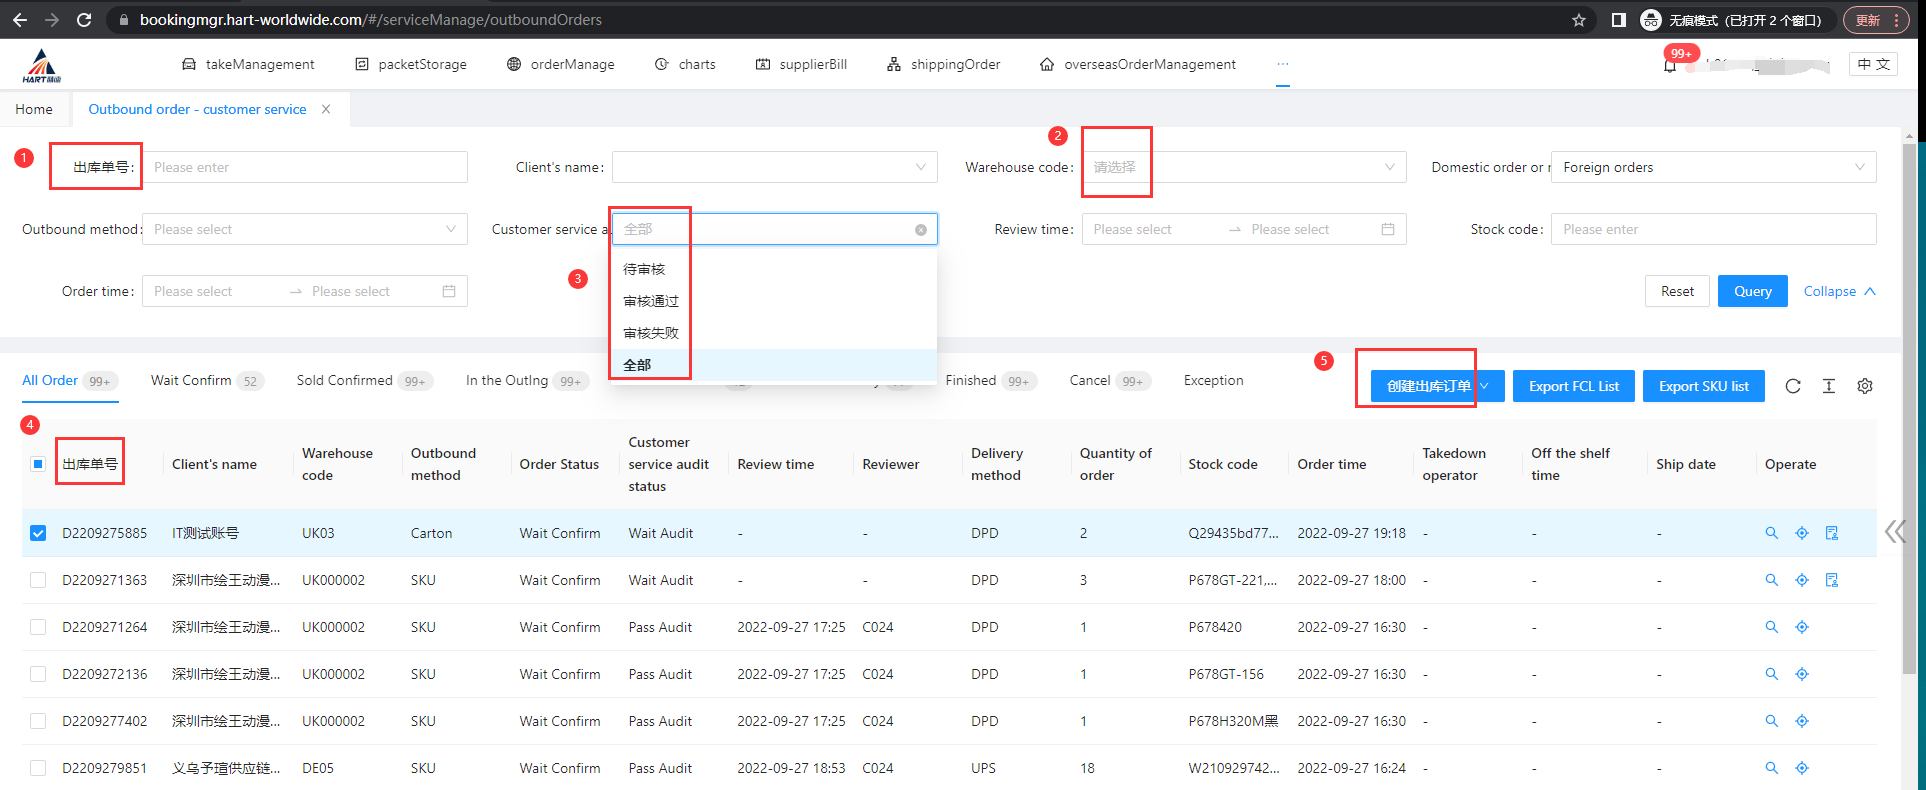Bookmark this page with the star icon
This screenshot has height=790, width=1926.
click(1578, 20)
